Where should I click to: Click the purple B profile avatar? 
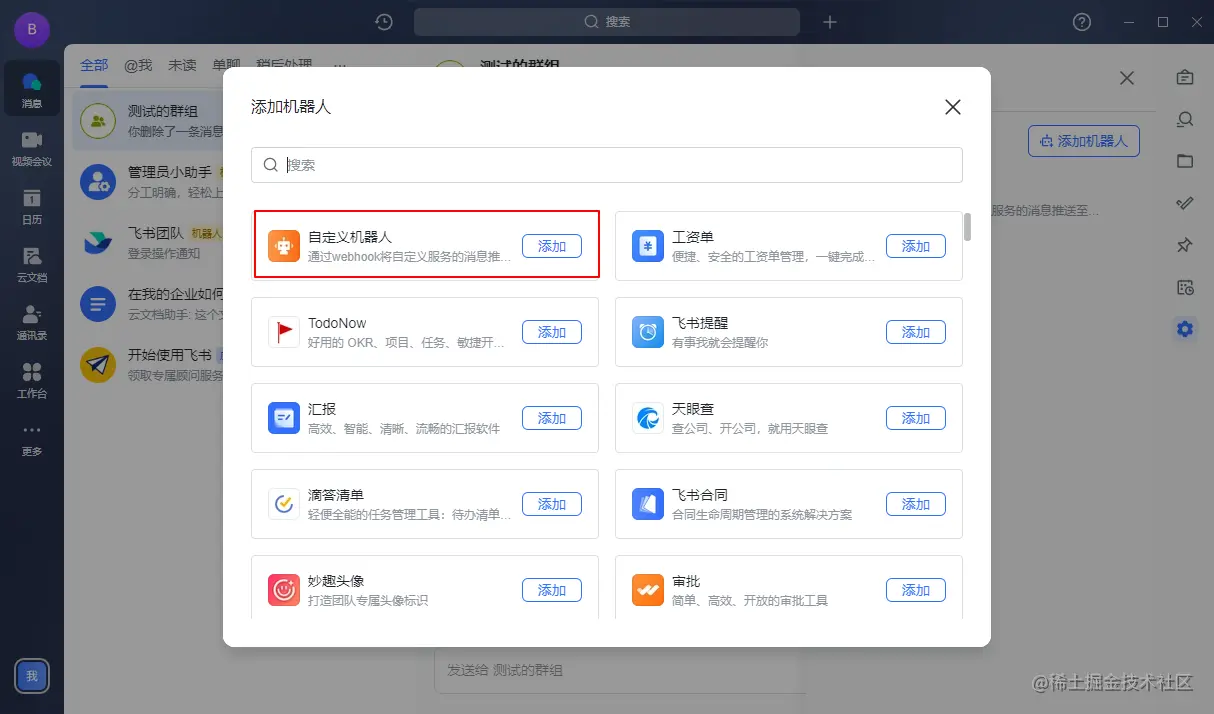pyautogui.click(x=32, y=29)
